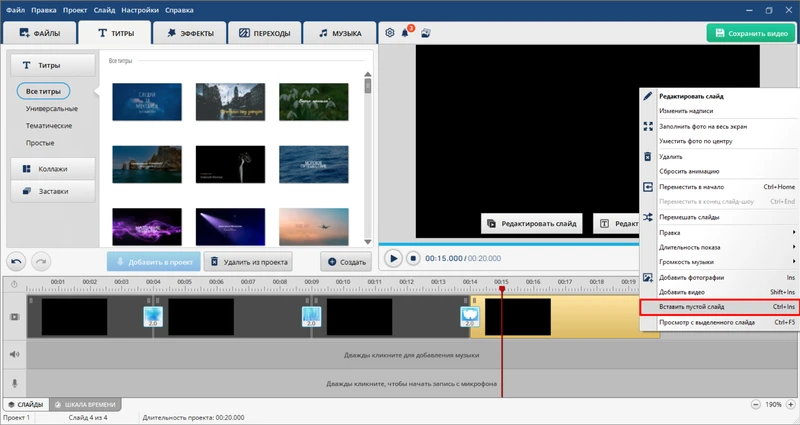Open the first transition between slides

153,316
